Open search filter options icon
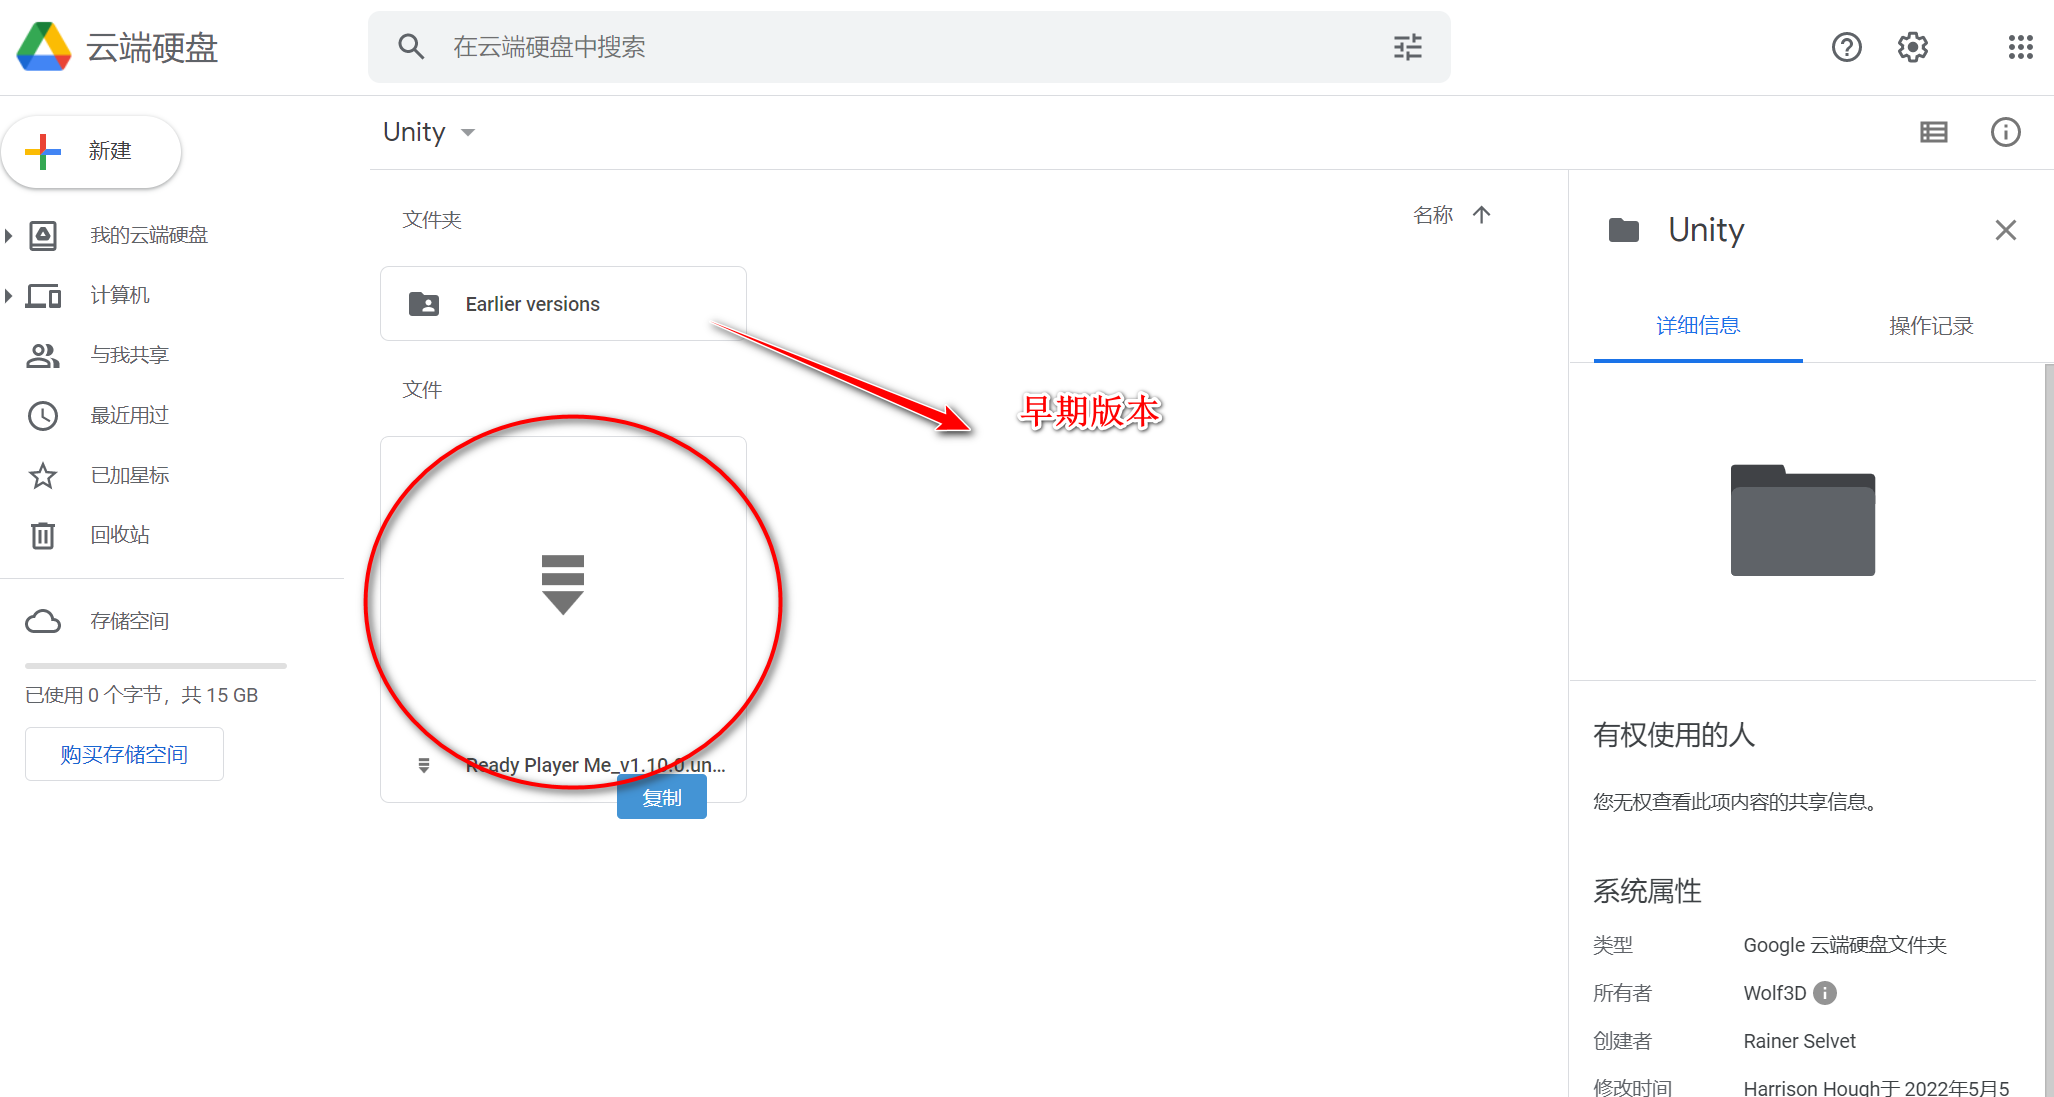This screenshot has height=1097, width=2054. click(x=1407, y=47)
